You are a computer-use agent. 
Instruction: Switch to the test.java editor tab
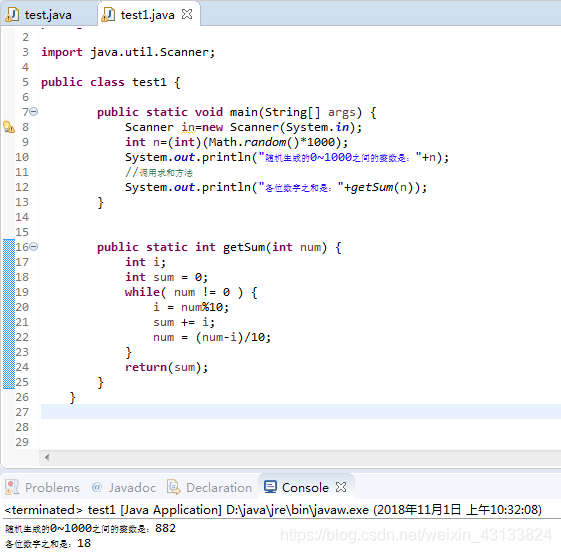coord(48,15)
